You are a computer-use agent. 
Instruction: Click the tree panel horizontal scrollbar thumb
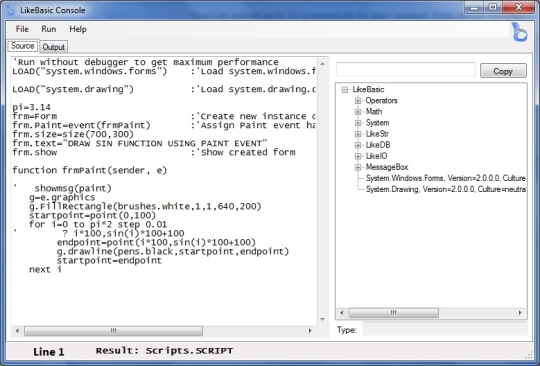coord(394,313)
